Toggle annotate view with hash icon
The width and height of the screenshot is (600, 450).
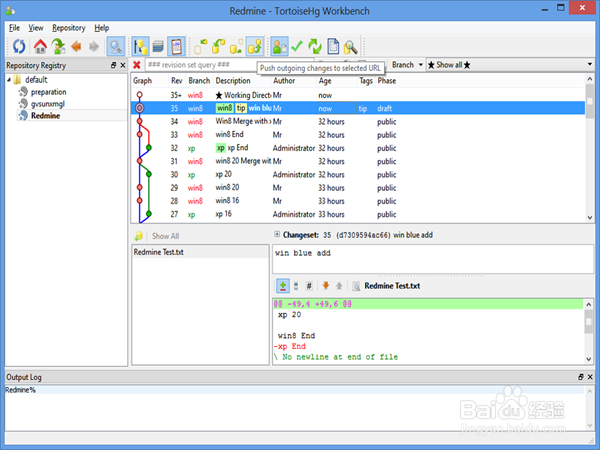pyautogui.click(x=309, y=286)
